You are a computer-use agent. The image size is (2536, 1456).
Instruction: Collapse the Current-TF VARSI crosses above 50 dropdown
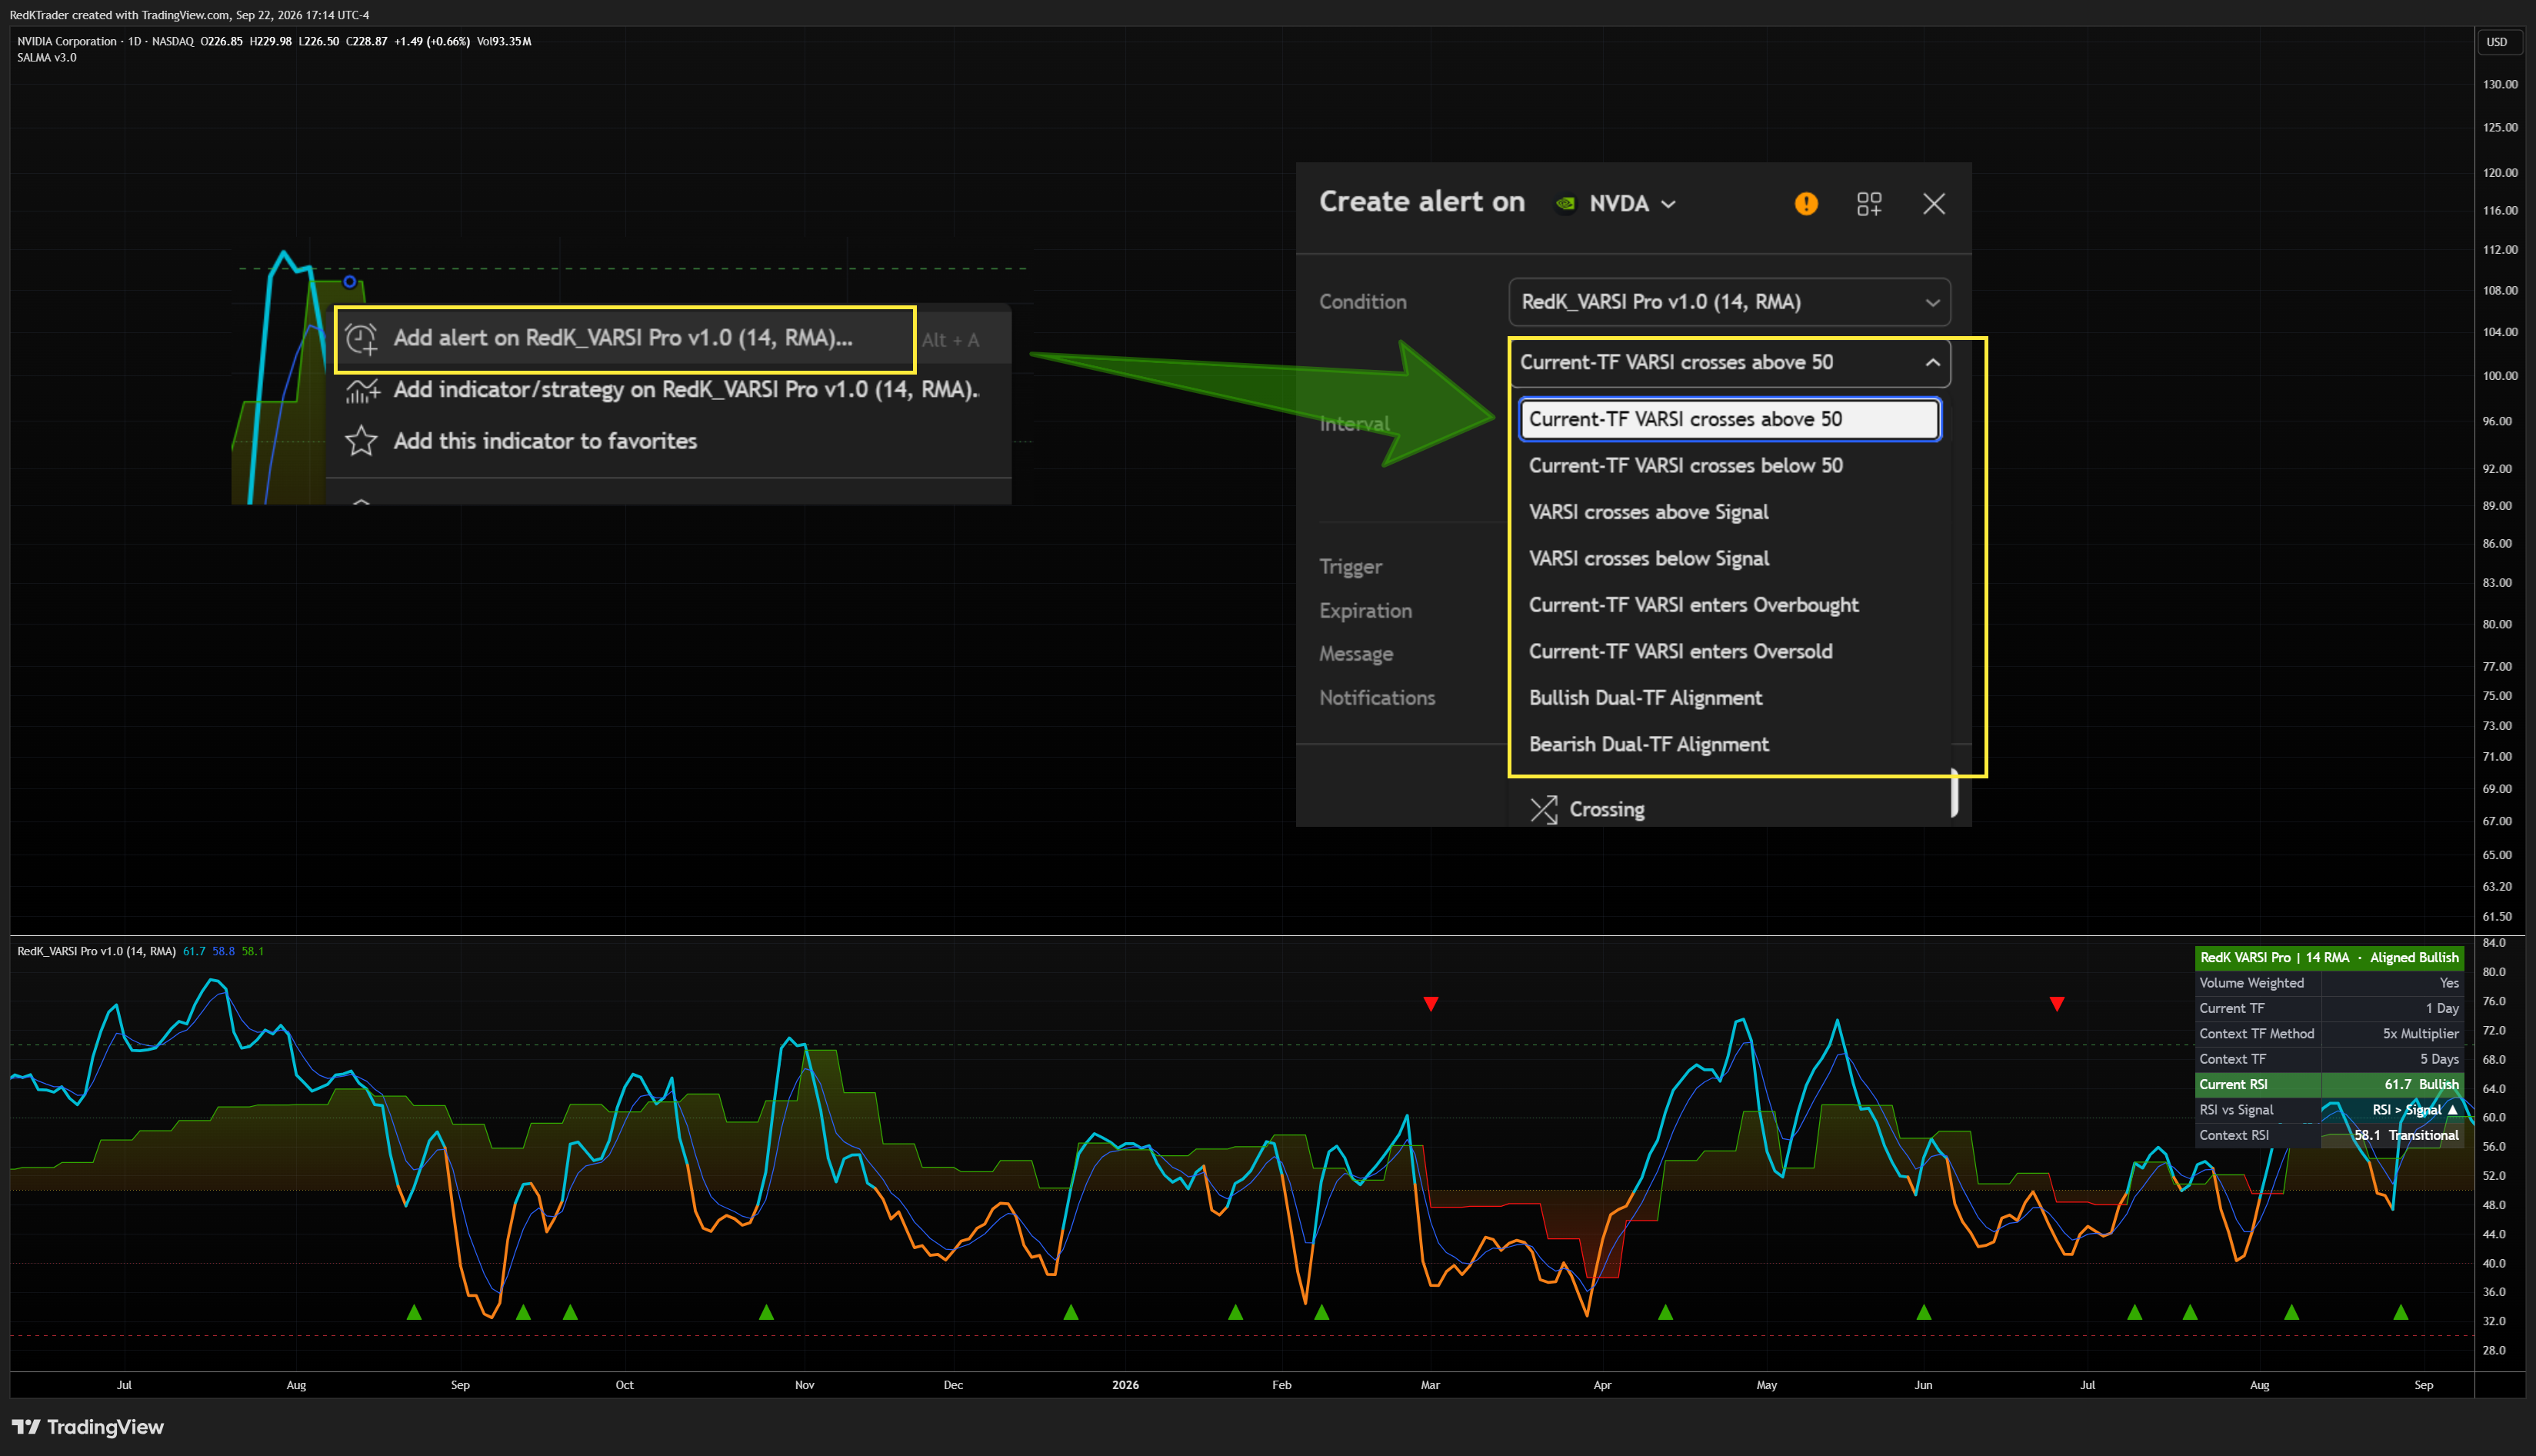1729,363
